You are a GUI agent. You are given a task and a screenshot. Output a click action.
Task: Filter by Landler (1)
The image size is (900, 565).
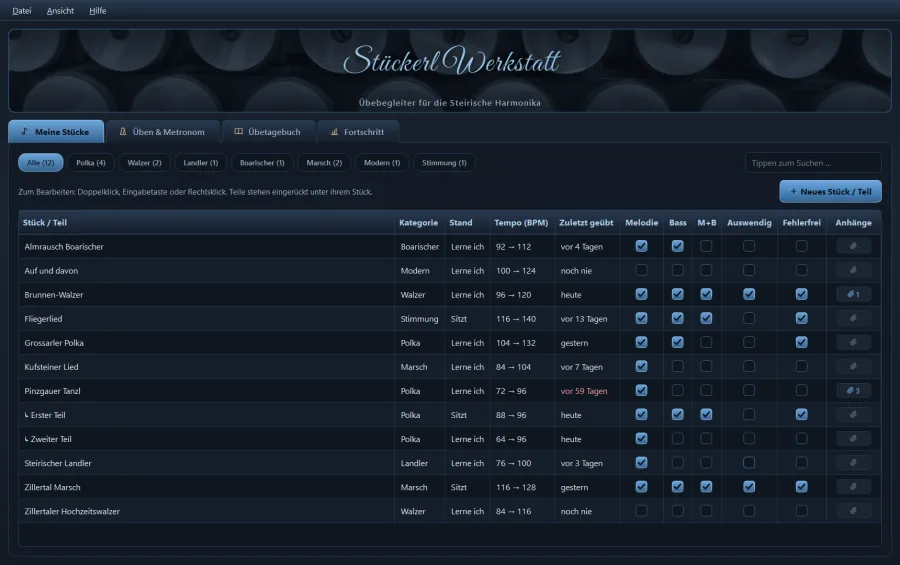click(200, 162)
